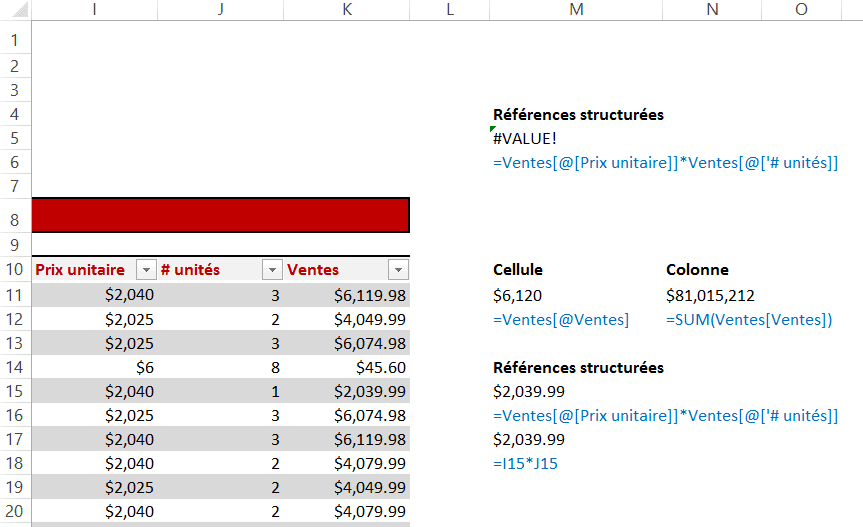
Task: Click the $6,120 cell under Cellule
Action: pos(518,295)
